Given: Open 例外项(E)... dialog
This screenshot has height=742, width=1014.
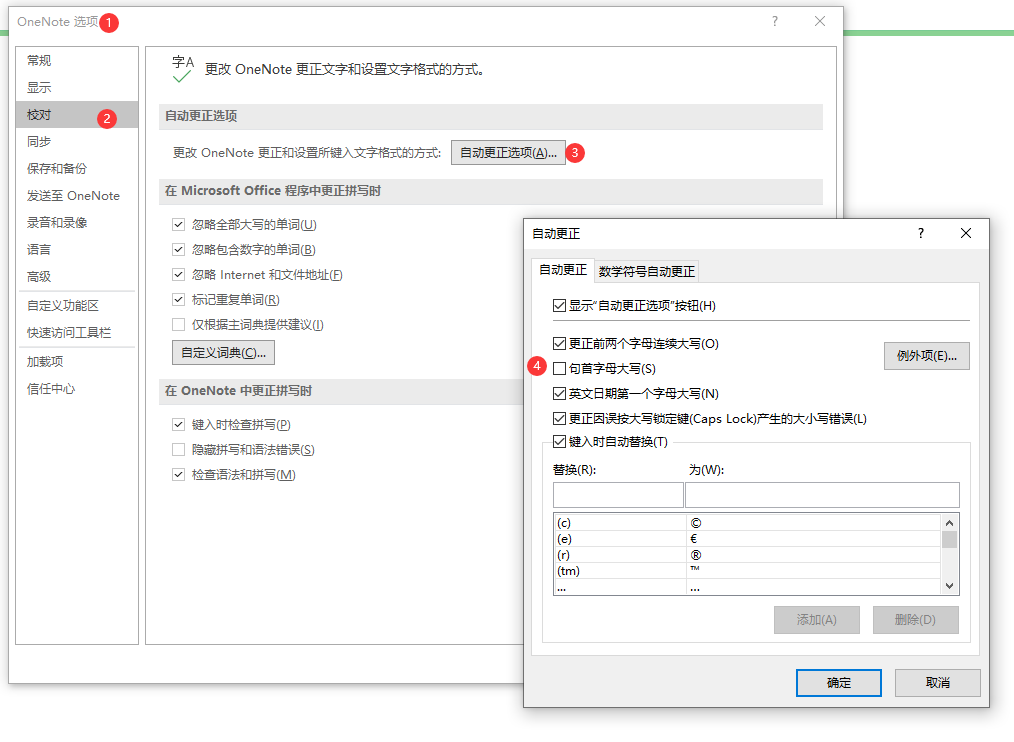Looking at the screenshot, I should [x=926, y=356].
